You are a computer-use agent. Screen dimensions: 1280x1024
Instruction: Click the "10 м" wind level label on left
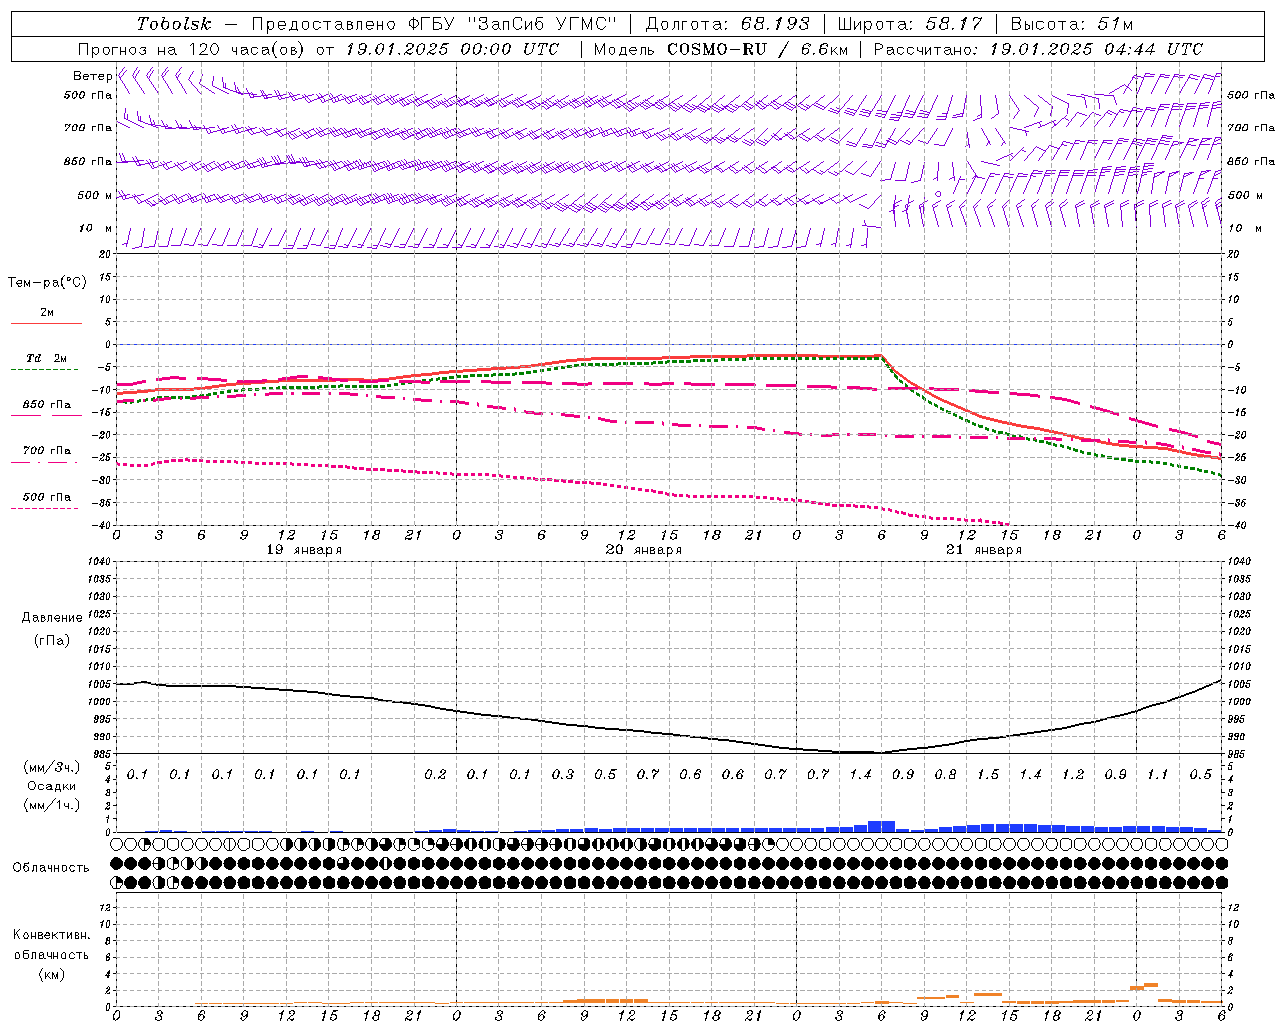click(x=96, y=228)
